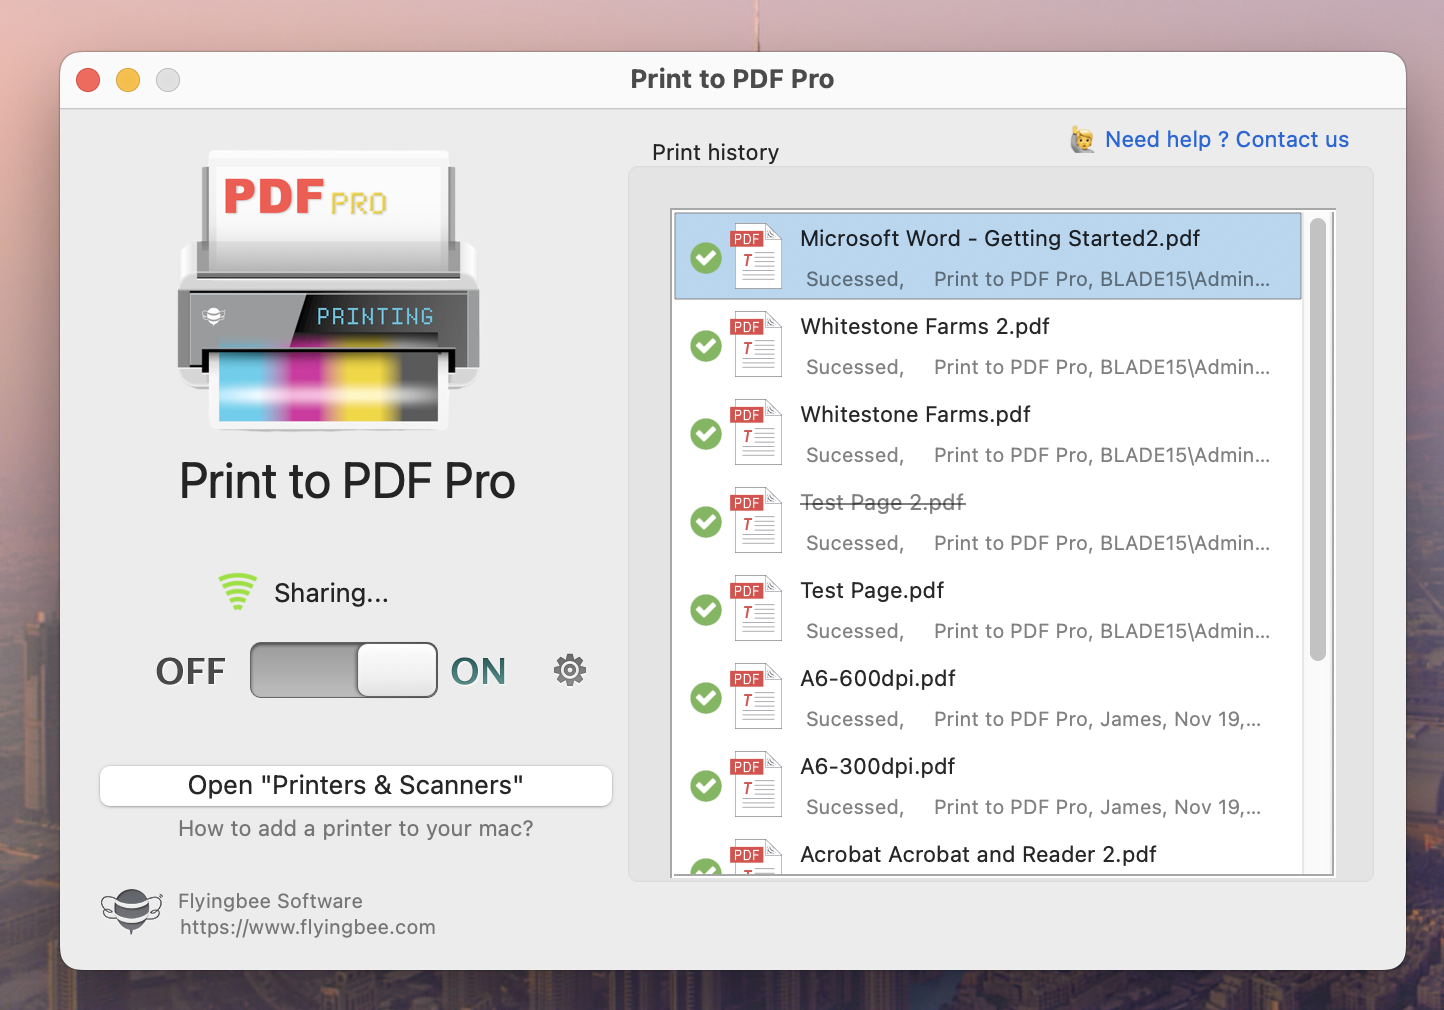Click the green Wi-Fi sharing icon

tap(238, 591)
